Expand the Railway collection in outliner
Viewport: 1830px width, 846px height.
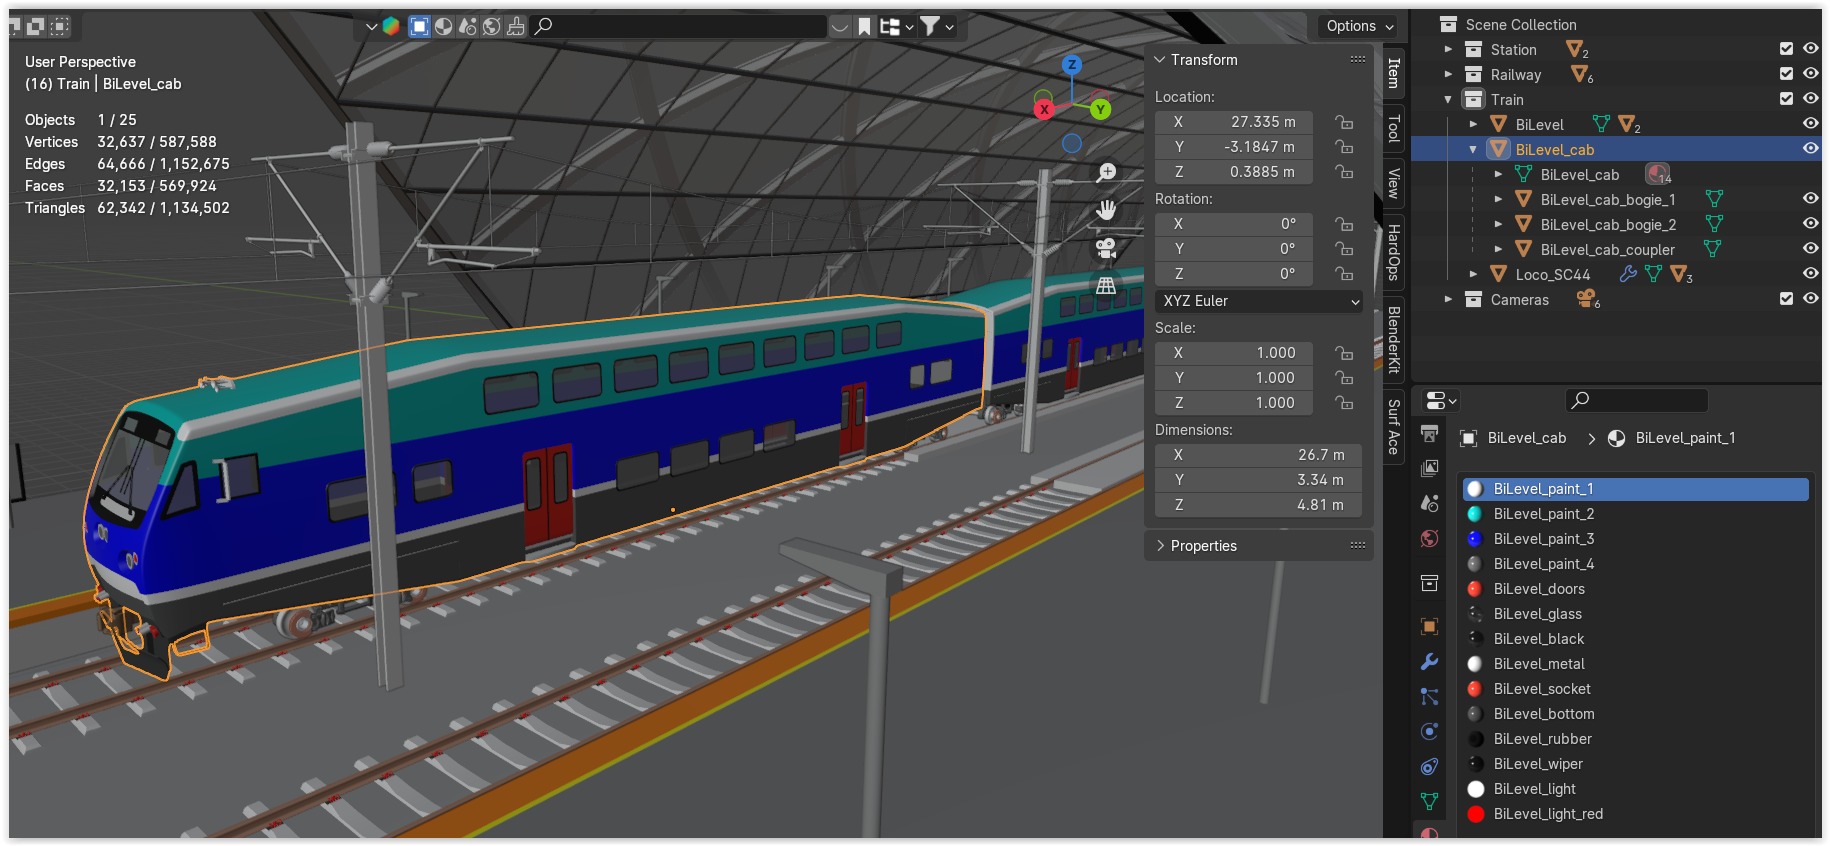pos(1448,74)
